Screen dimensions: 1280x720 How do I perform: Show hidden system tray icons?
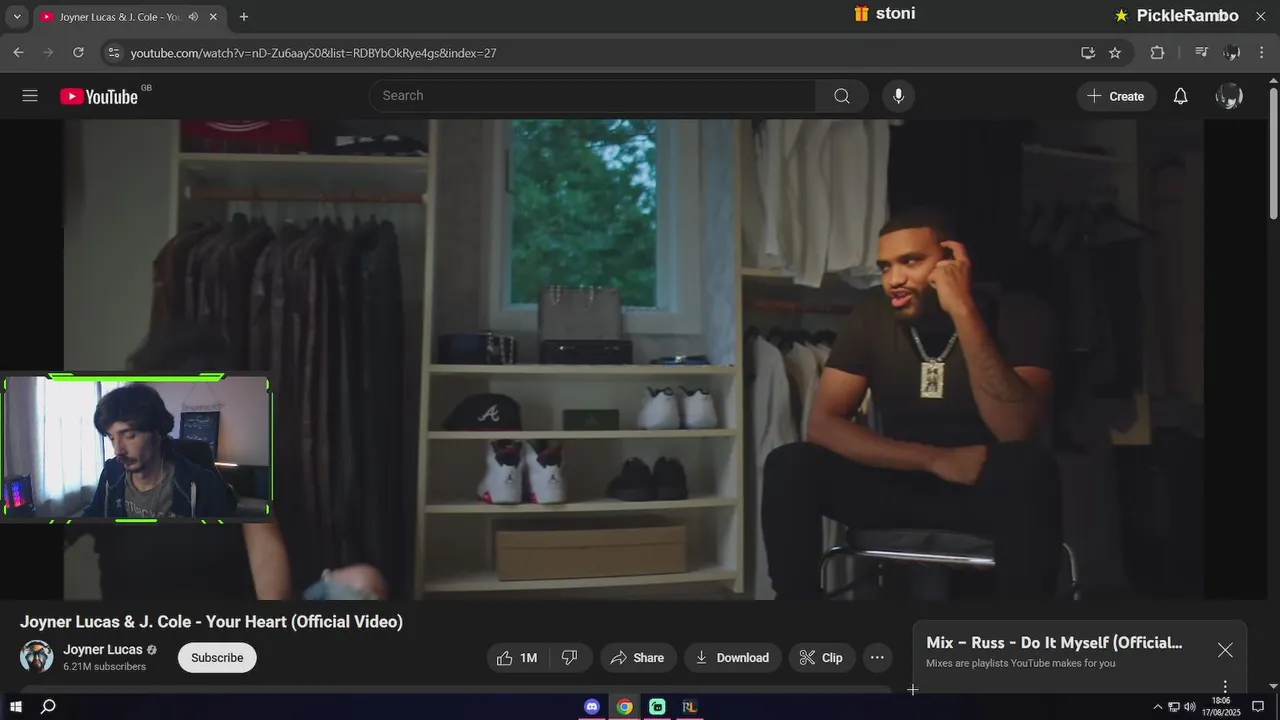[x=1158, y=707]
